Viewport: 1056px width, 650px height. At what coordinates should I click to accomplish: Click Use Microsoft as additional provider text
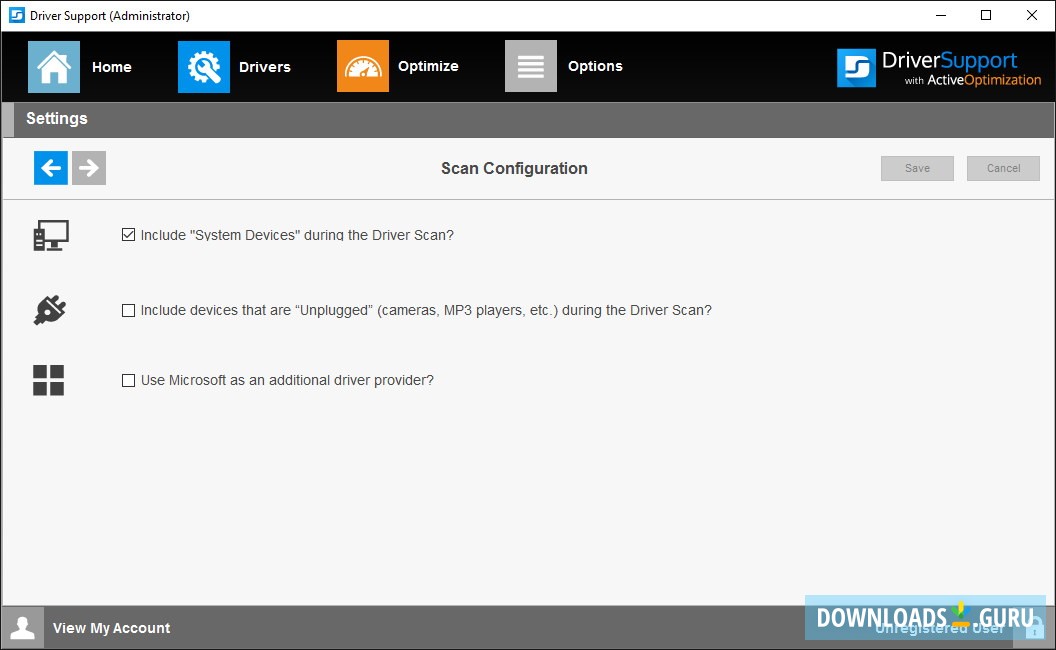[288, 380]
